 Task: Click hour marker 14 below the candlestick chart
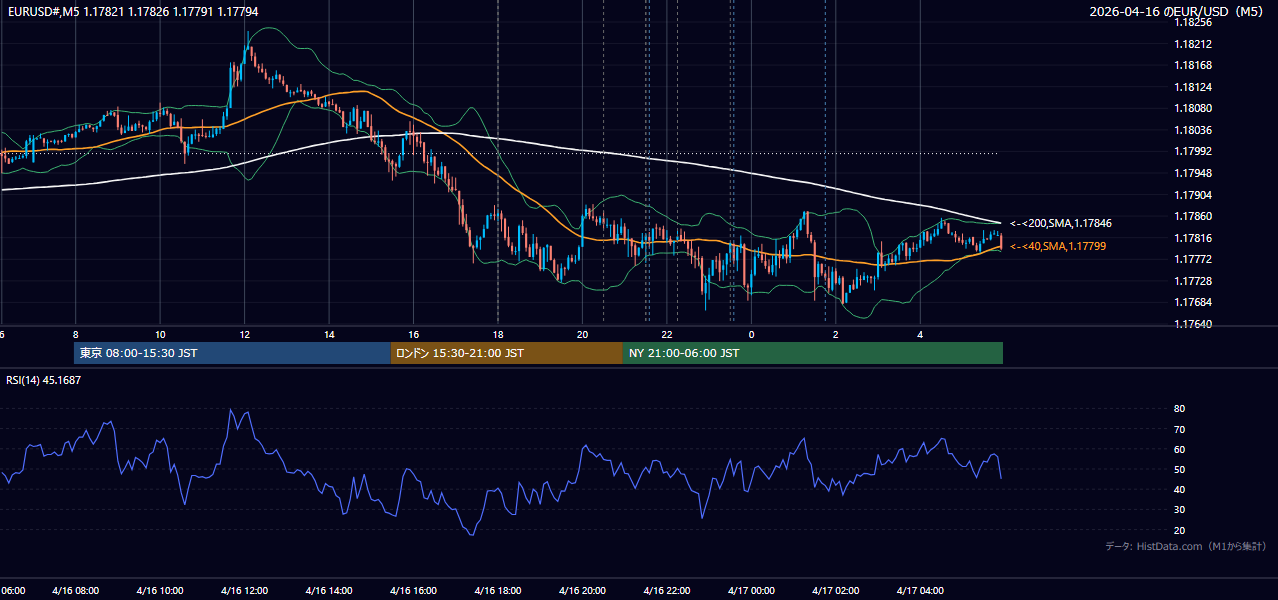click(x=329, y=334)
